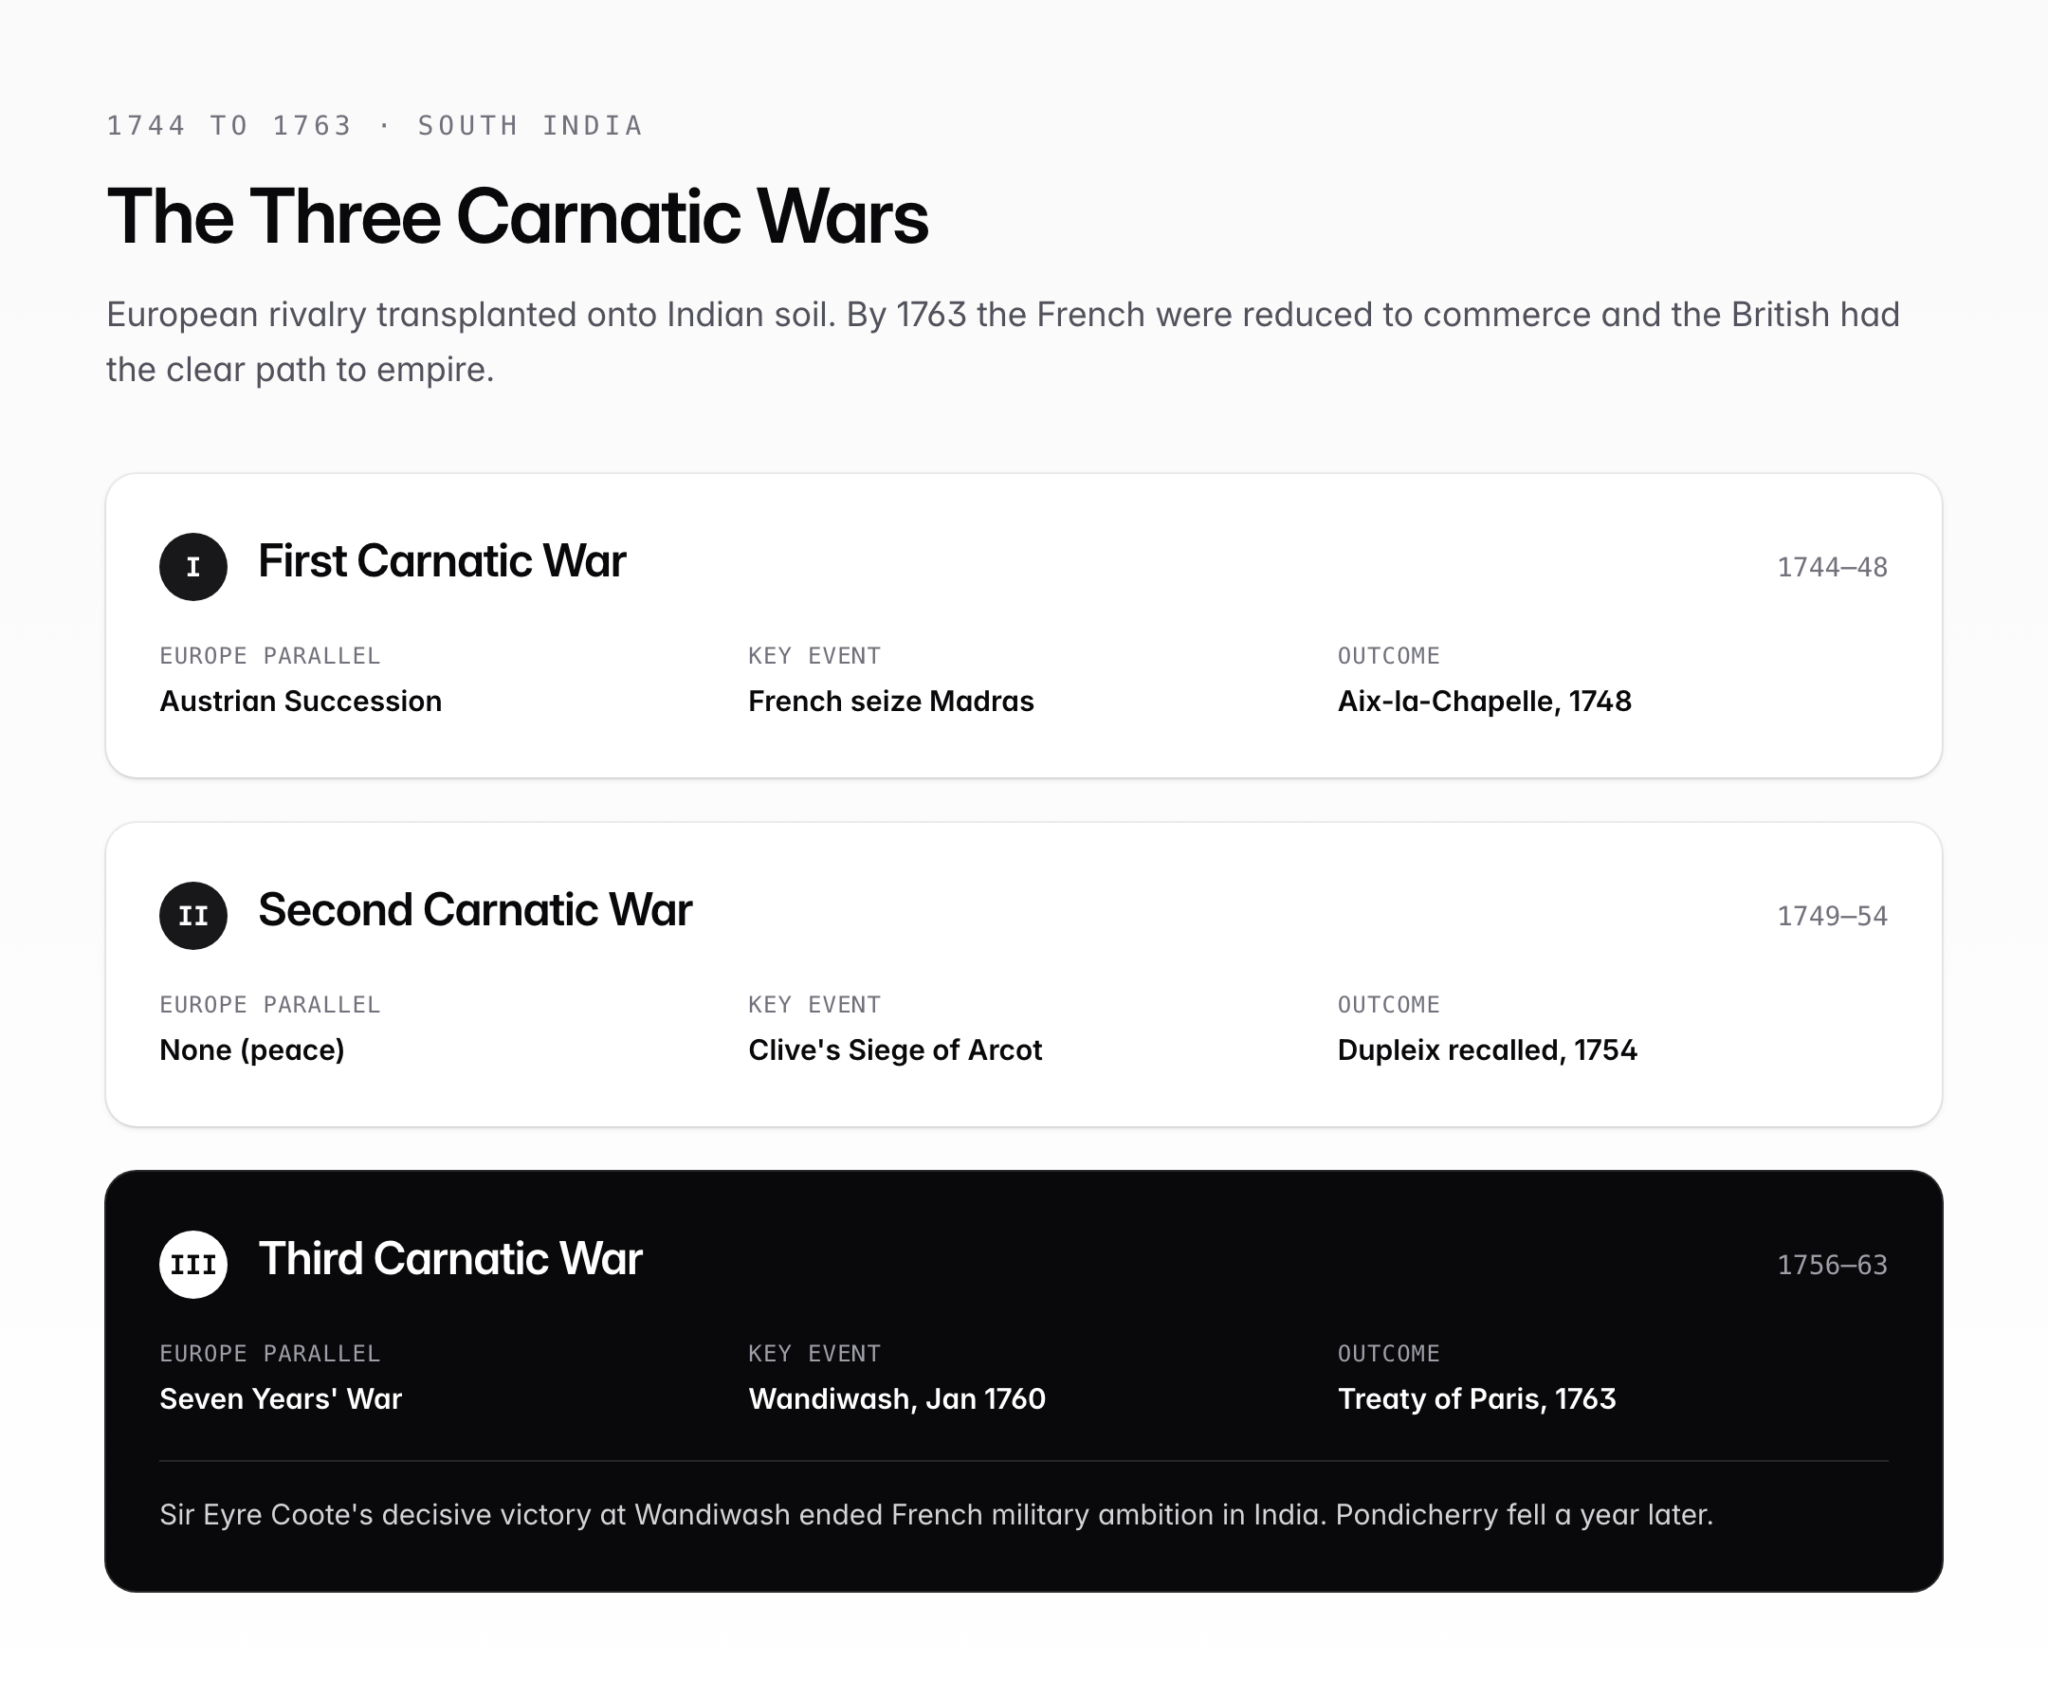Click the Dupleix recalled, 1754 outcome
Viewport: 2048px width, 1697px height.
[x=1487, y=1050]
